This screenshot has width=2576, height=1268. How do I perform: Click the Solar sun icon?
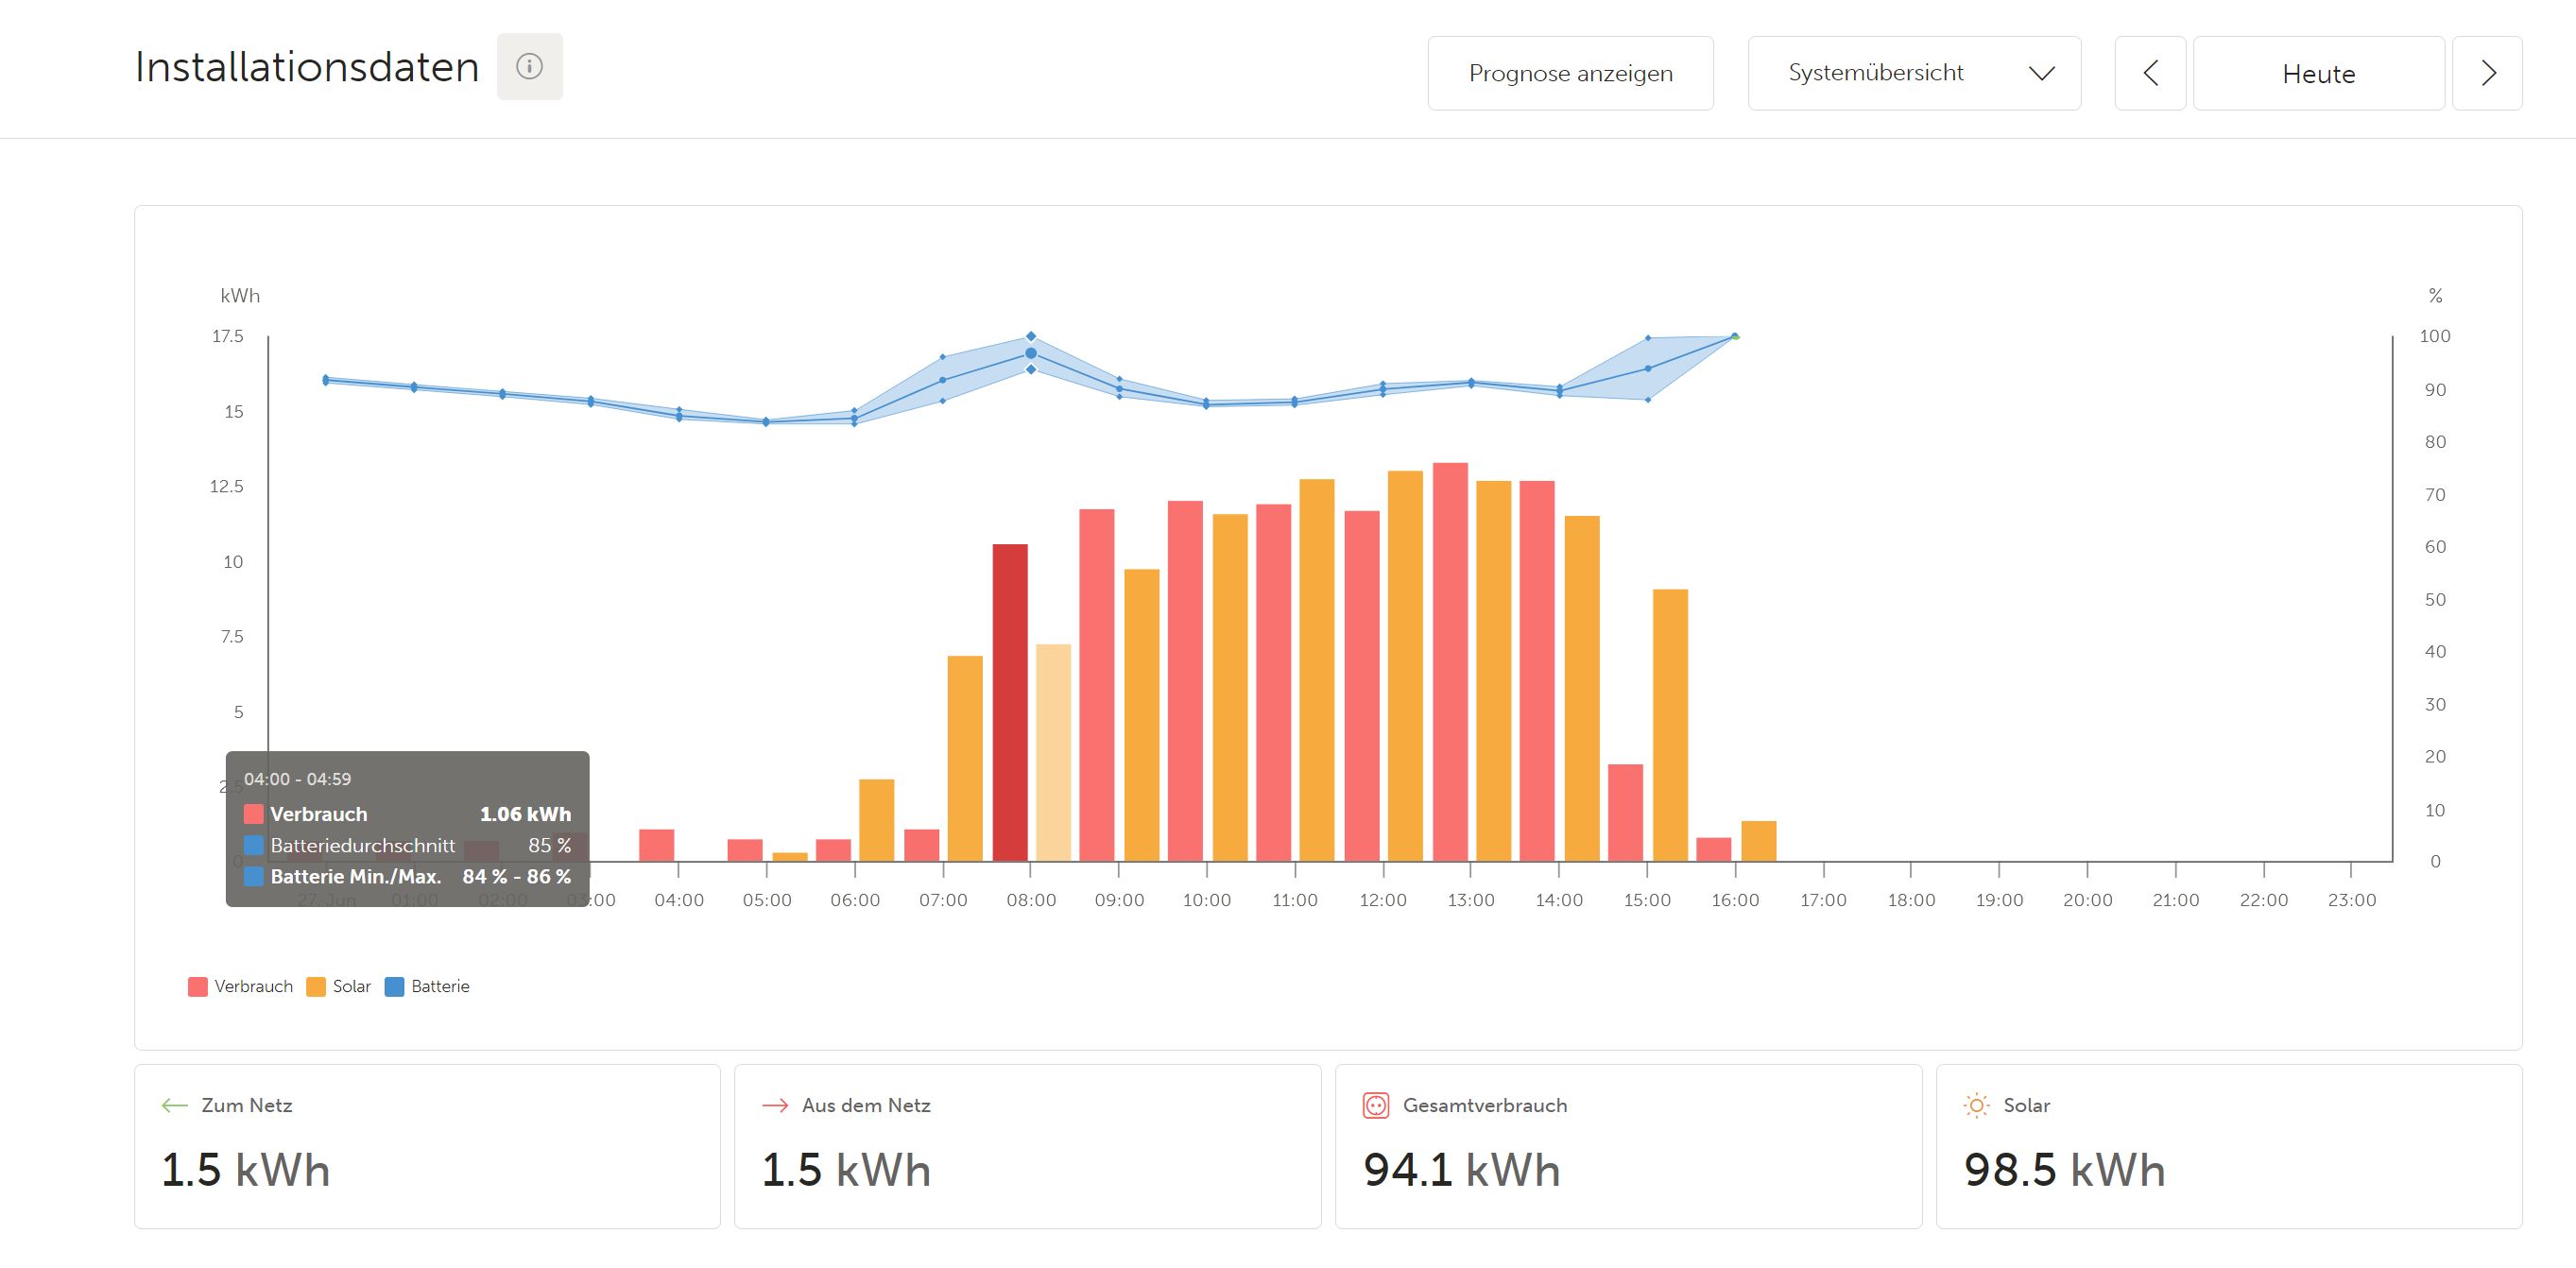tap(1976, 1105)
